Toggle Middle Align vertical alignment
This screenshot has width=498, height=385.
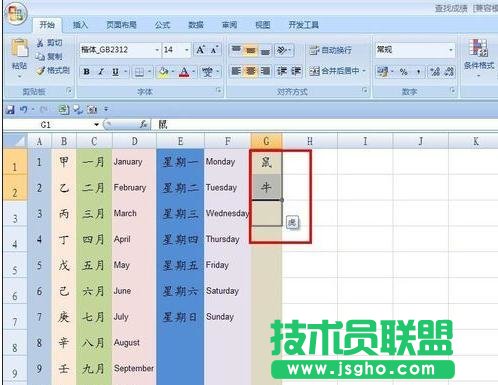coord(250,50)
